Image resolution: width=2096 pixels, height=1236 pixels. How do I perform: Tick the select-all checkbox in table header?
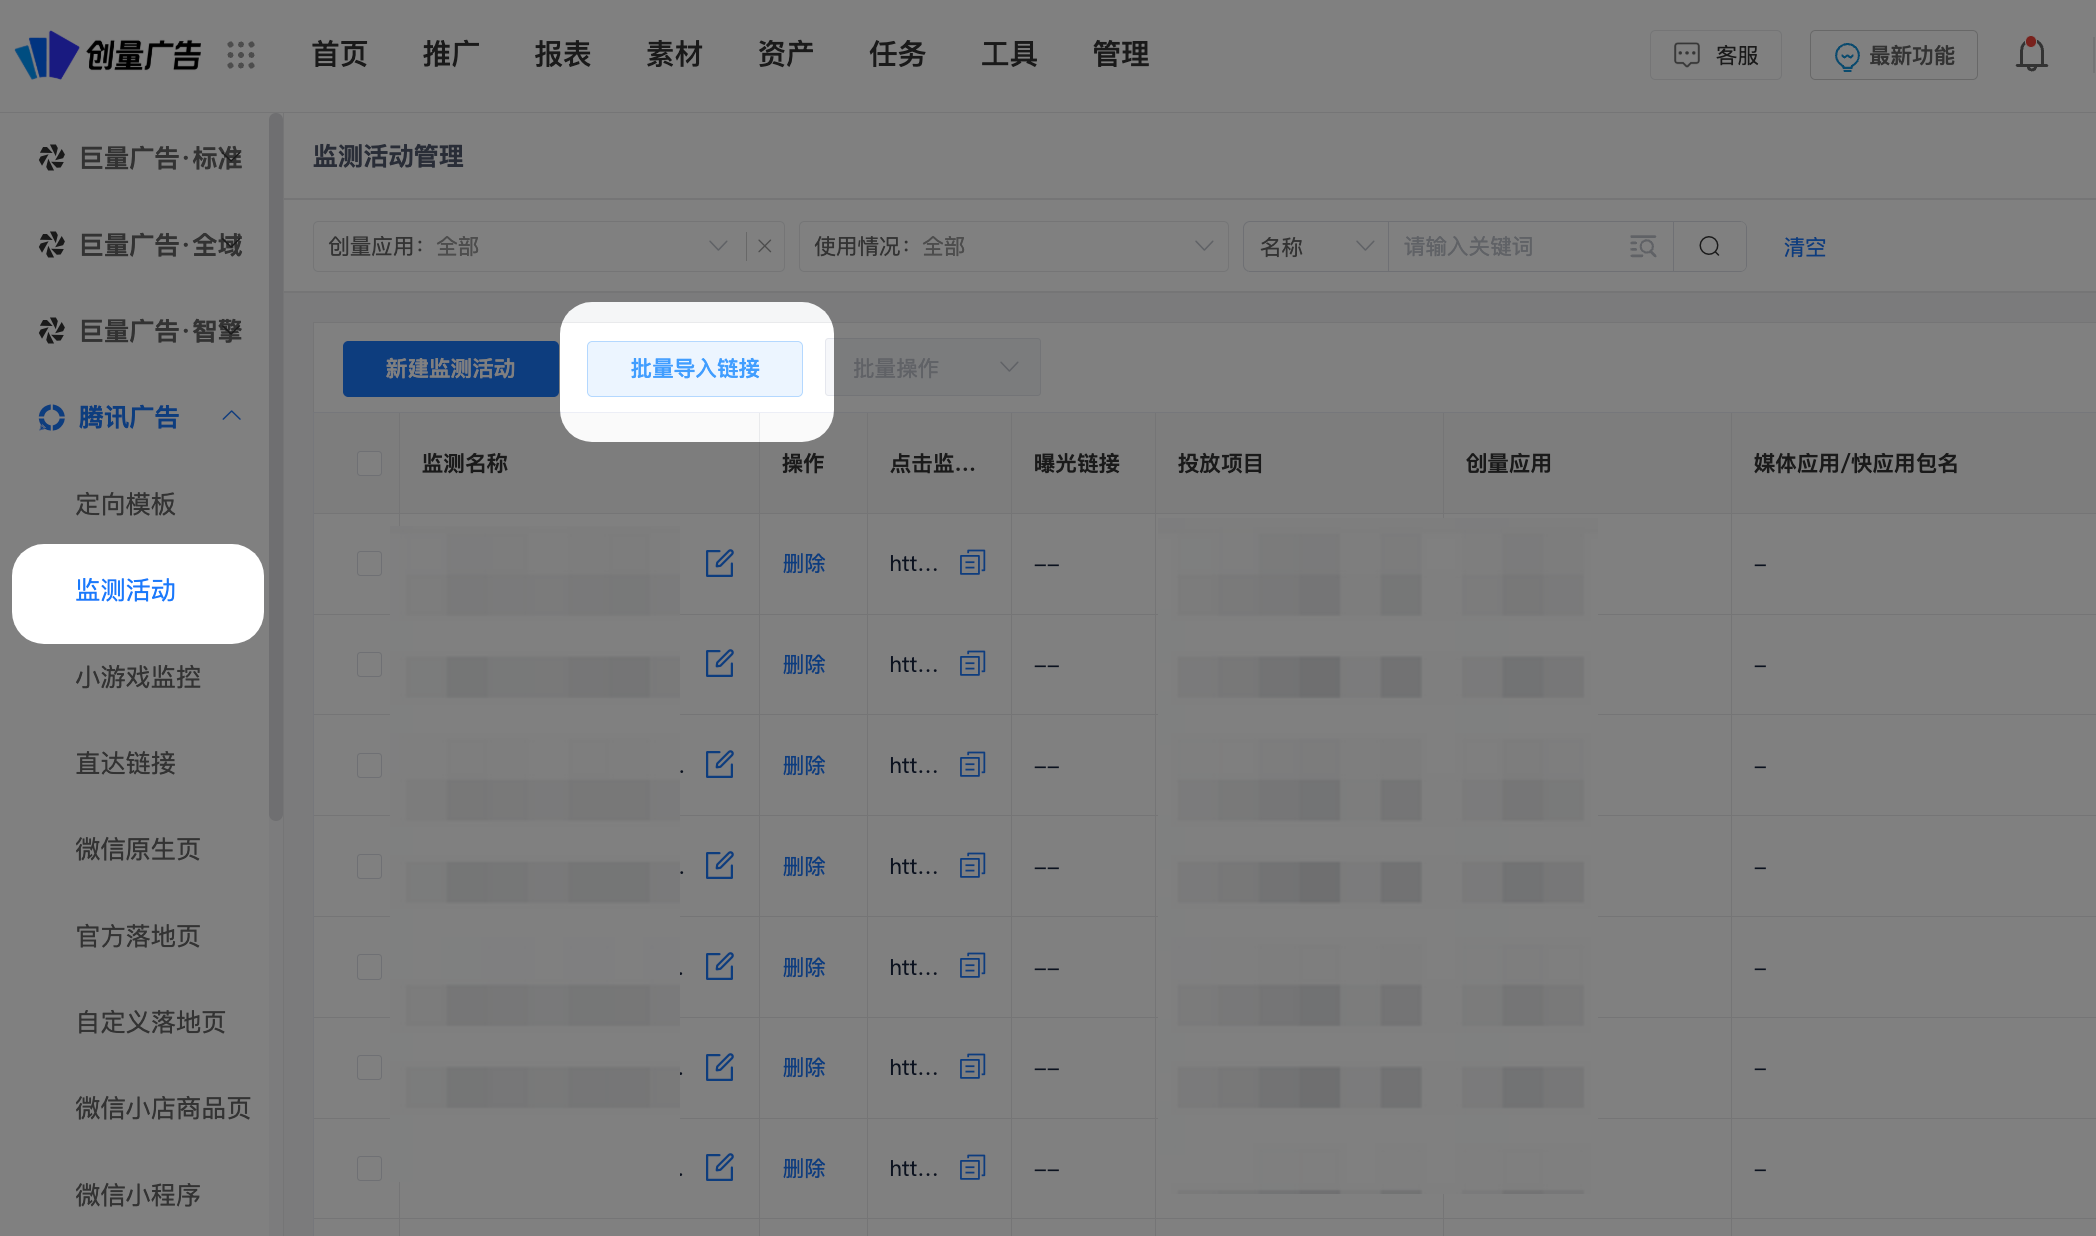[370, 463]
